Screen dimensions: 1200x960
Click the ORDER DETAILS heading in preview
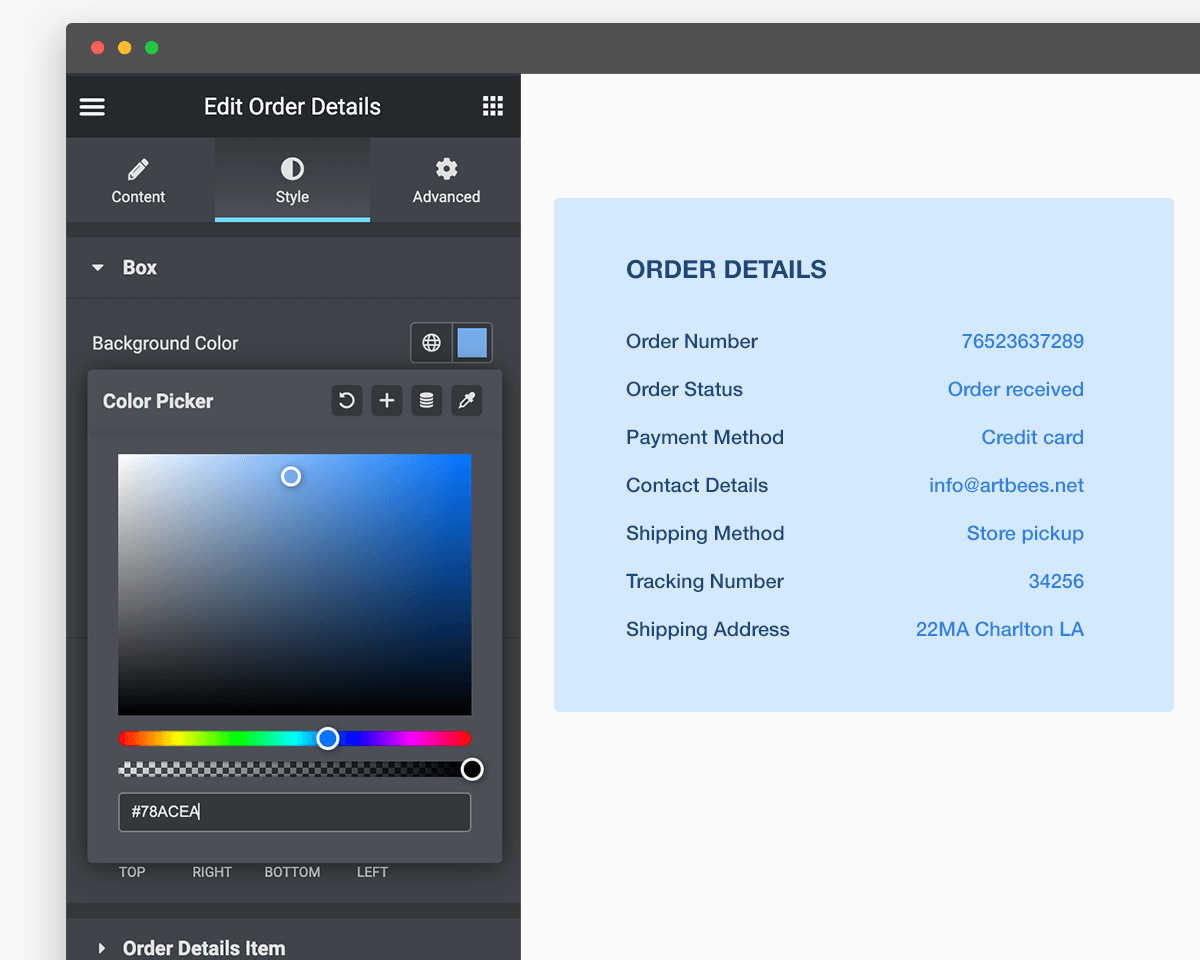pos(726,270)
